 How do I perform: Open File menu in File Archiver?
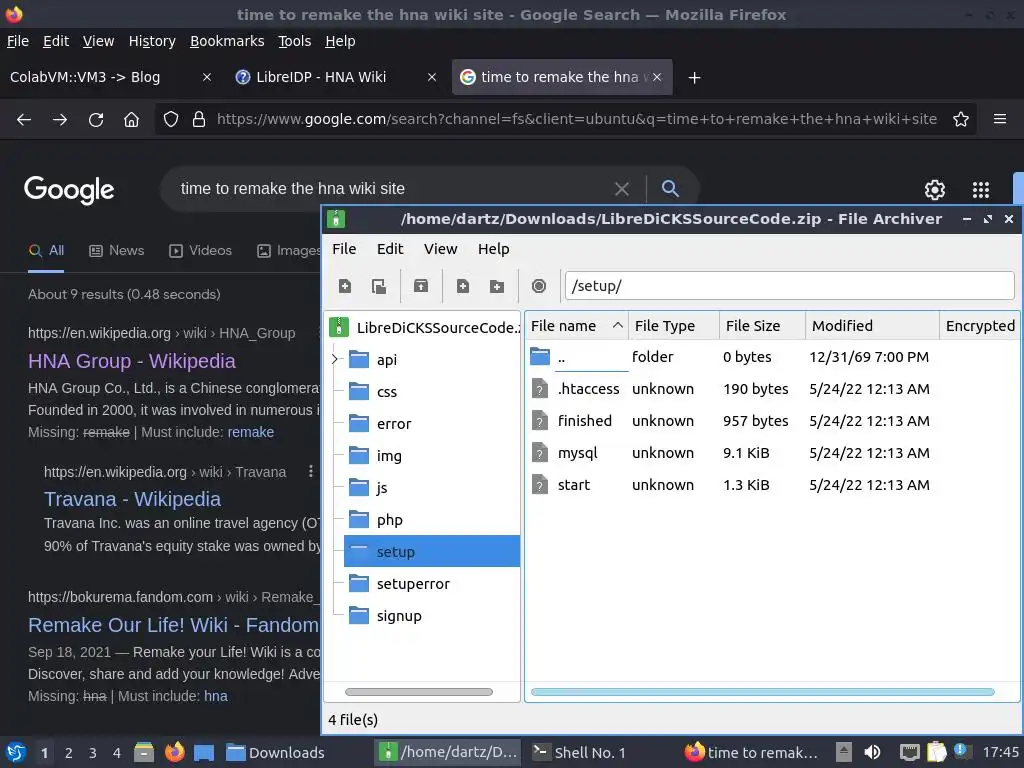coord(344,249)
